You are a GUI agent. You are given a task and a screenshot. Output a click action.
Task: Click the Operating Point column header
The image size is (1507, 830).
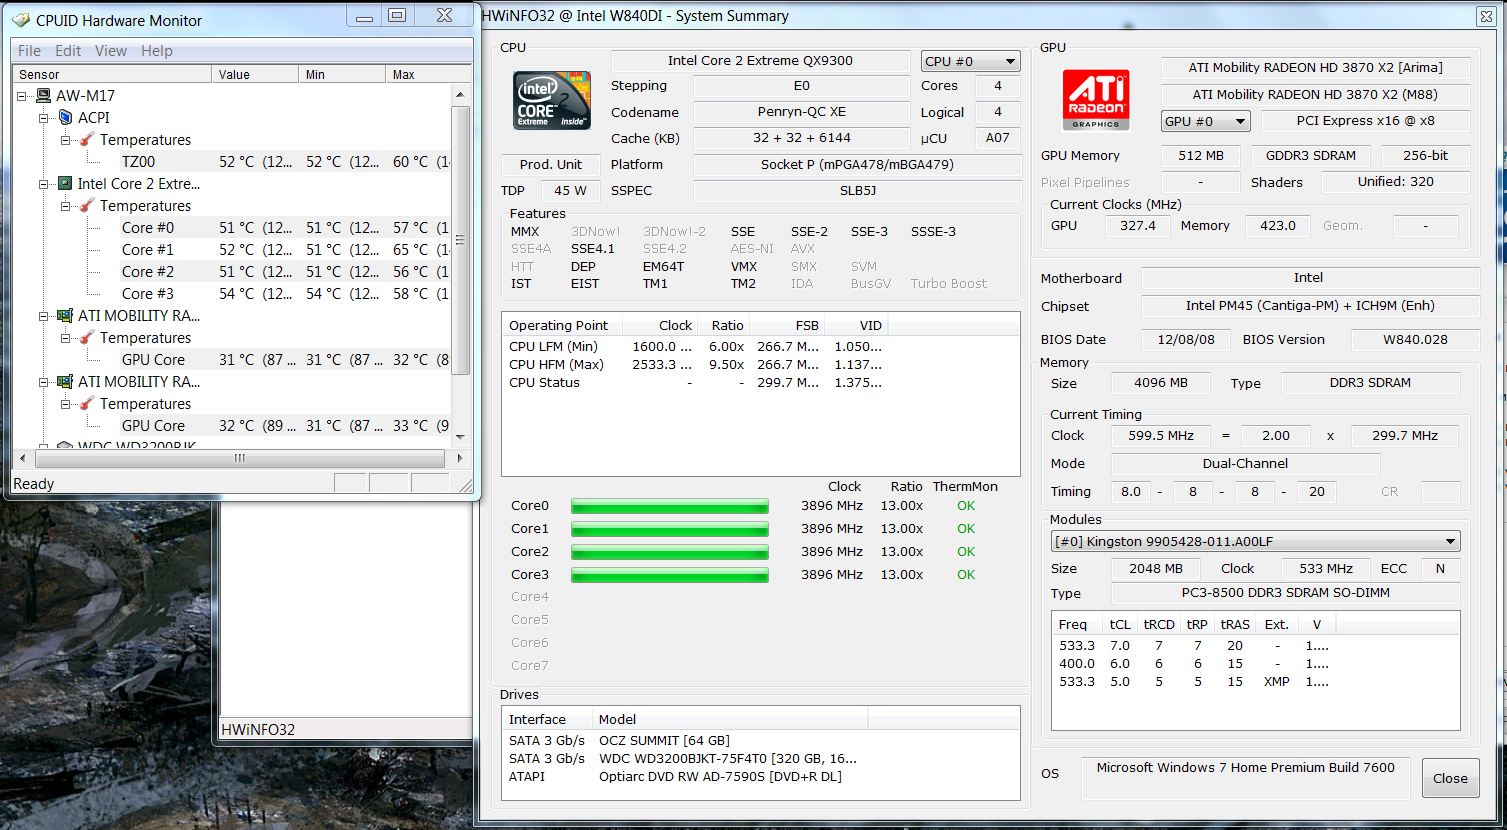click(562, 326)
